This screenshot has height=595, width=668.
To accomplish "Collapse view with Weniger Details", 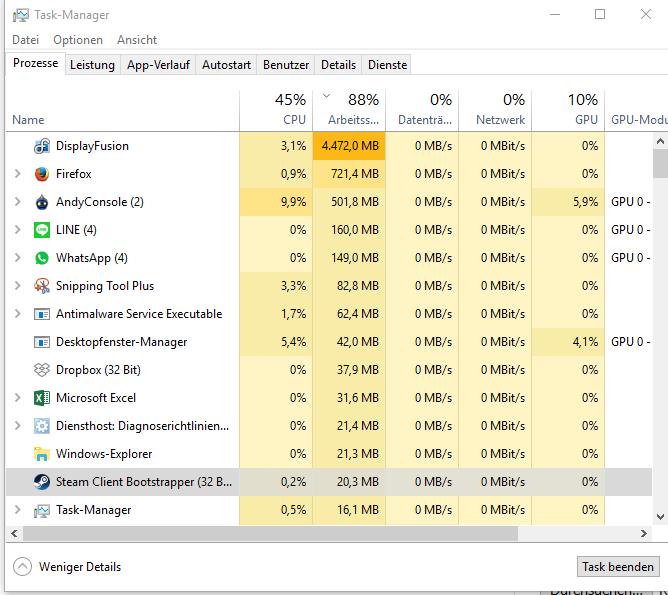I will (x=67, y=567).
